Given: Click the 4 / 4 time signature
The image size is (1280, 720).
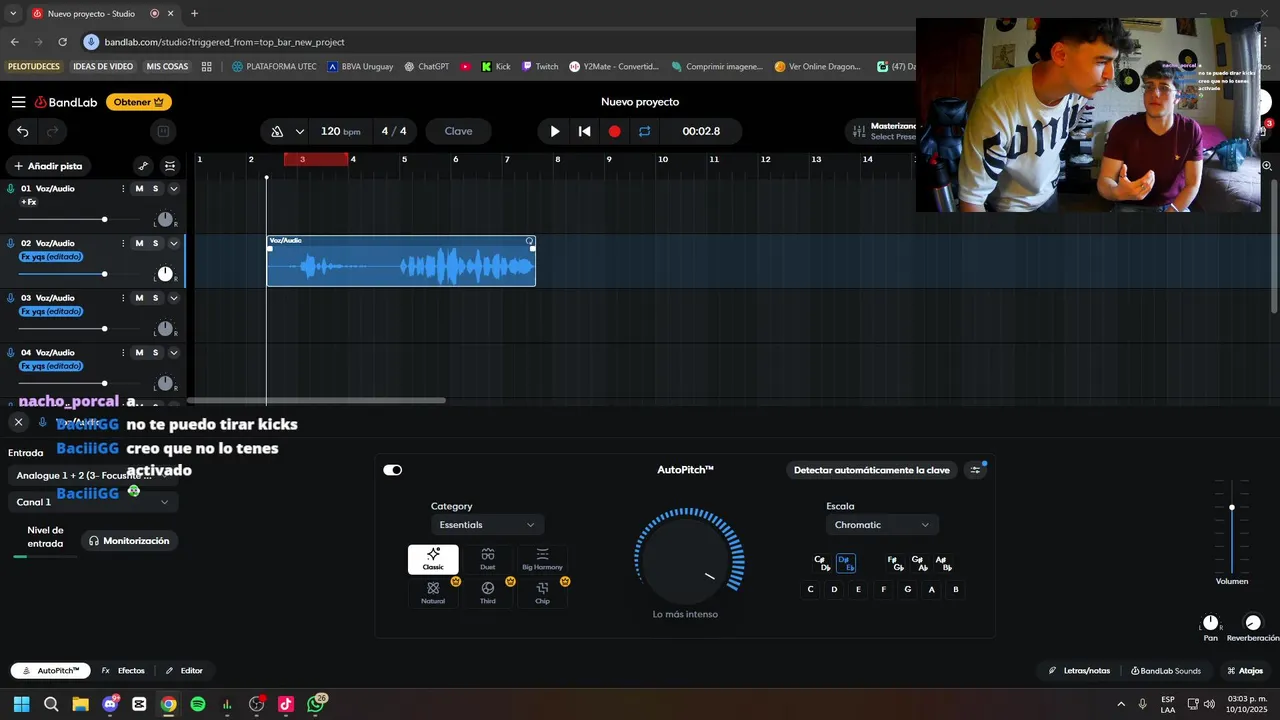Looking at the screenshot, I should 394,131.
